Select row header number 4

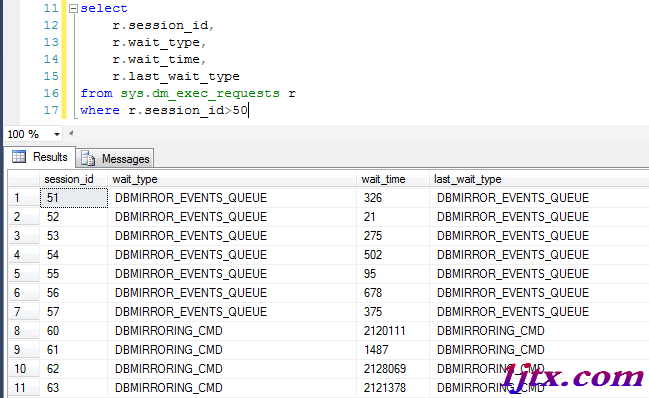pos(24,255)
